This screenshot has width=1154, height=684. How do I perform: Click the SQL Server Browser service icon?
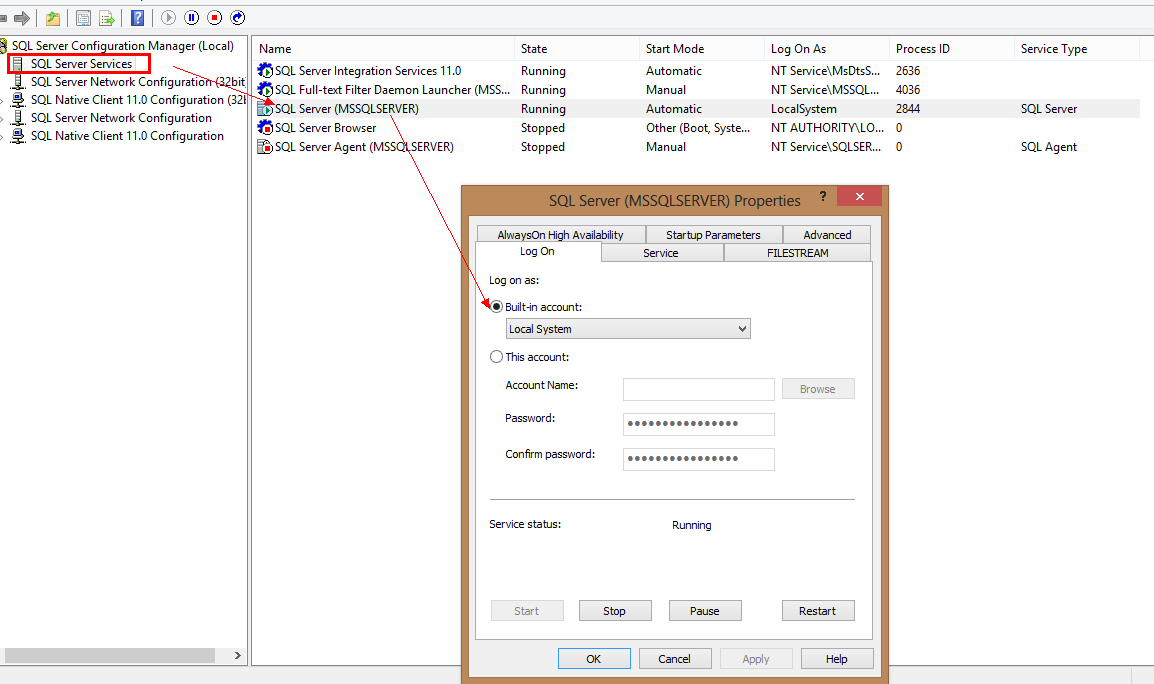(265, 128)
